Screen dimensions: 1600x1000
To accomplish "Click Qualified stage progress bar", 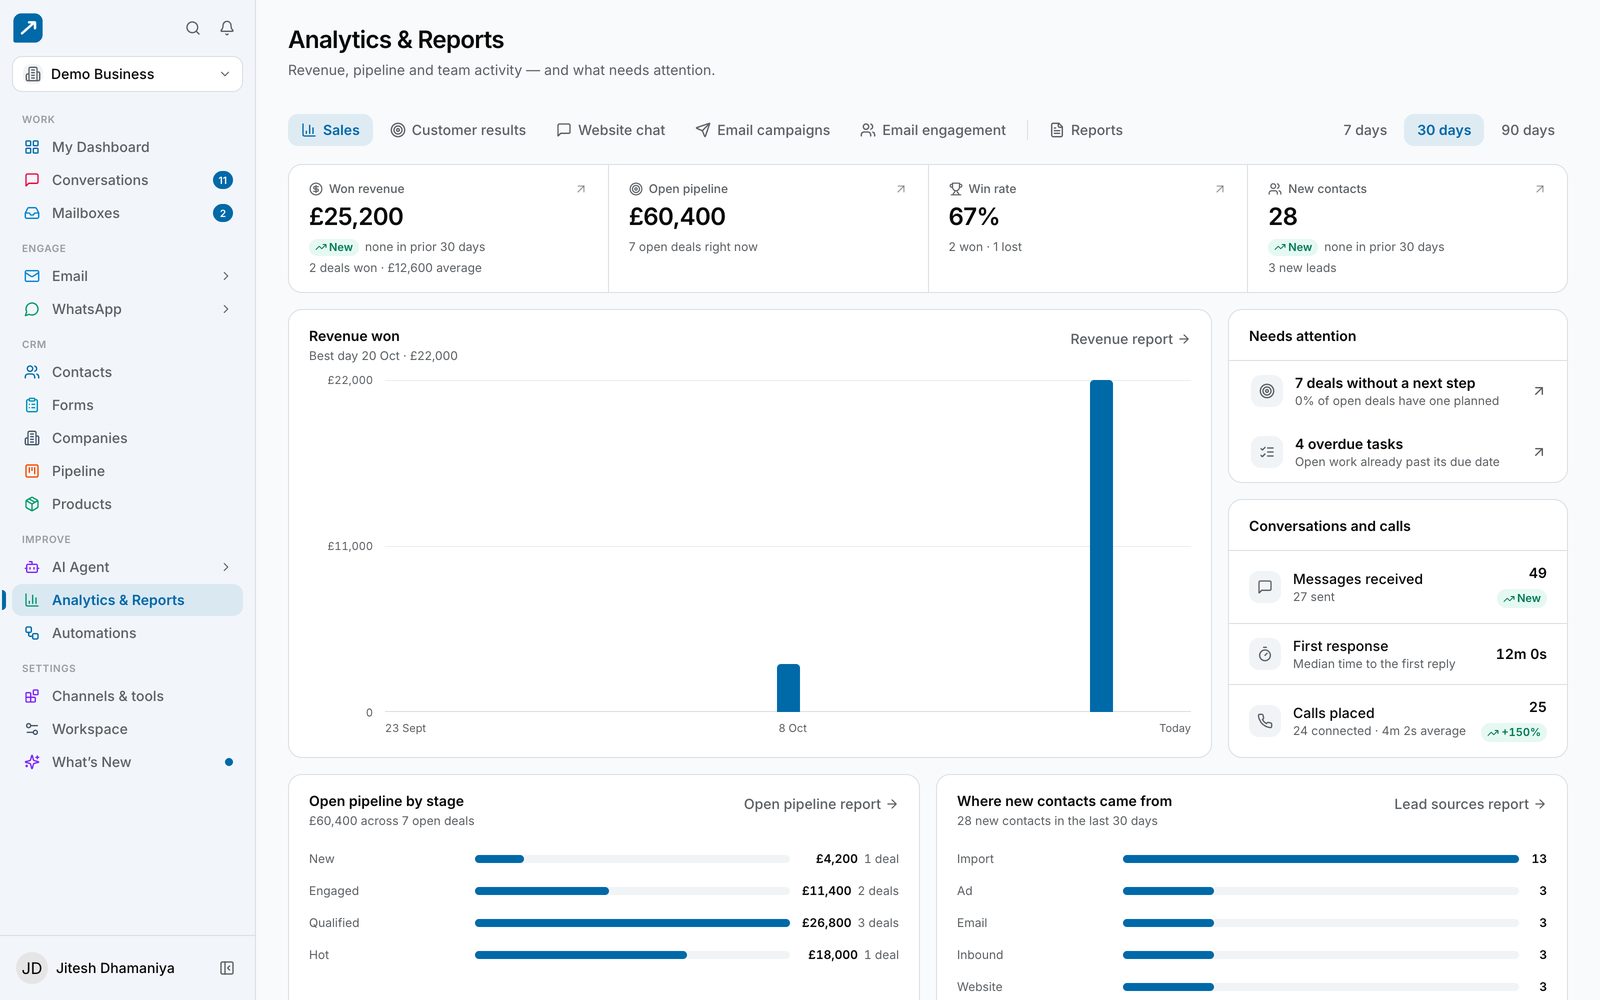I will tap(632, 923).
